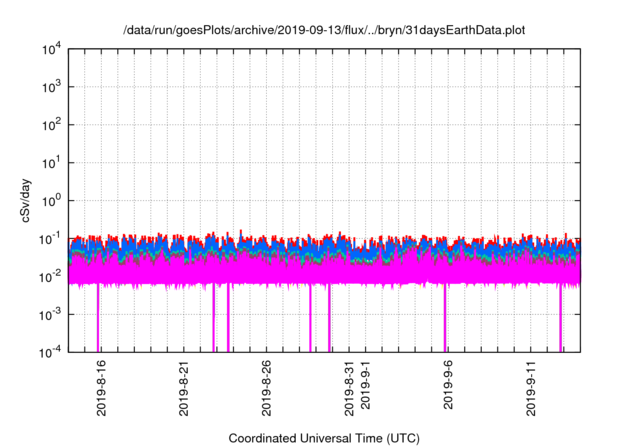Click the 10^3 y-axis tick label
Image resolution: width=640 pixels, height=448 pixels.
(x=51, y=87)
